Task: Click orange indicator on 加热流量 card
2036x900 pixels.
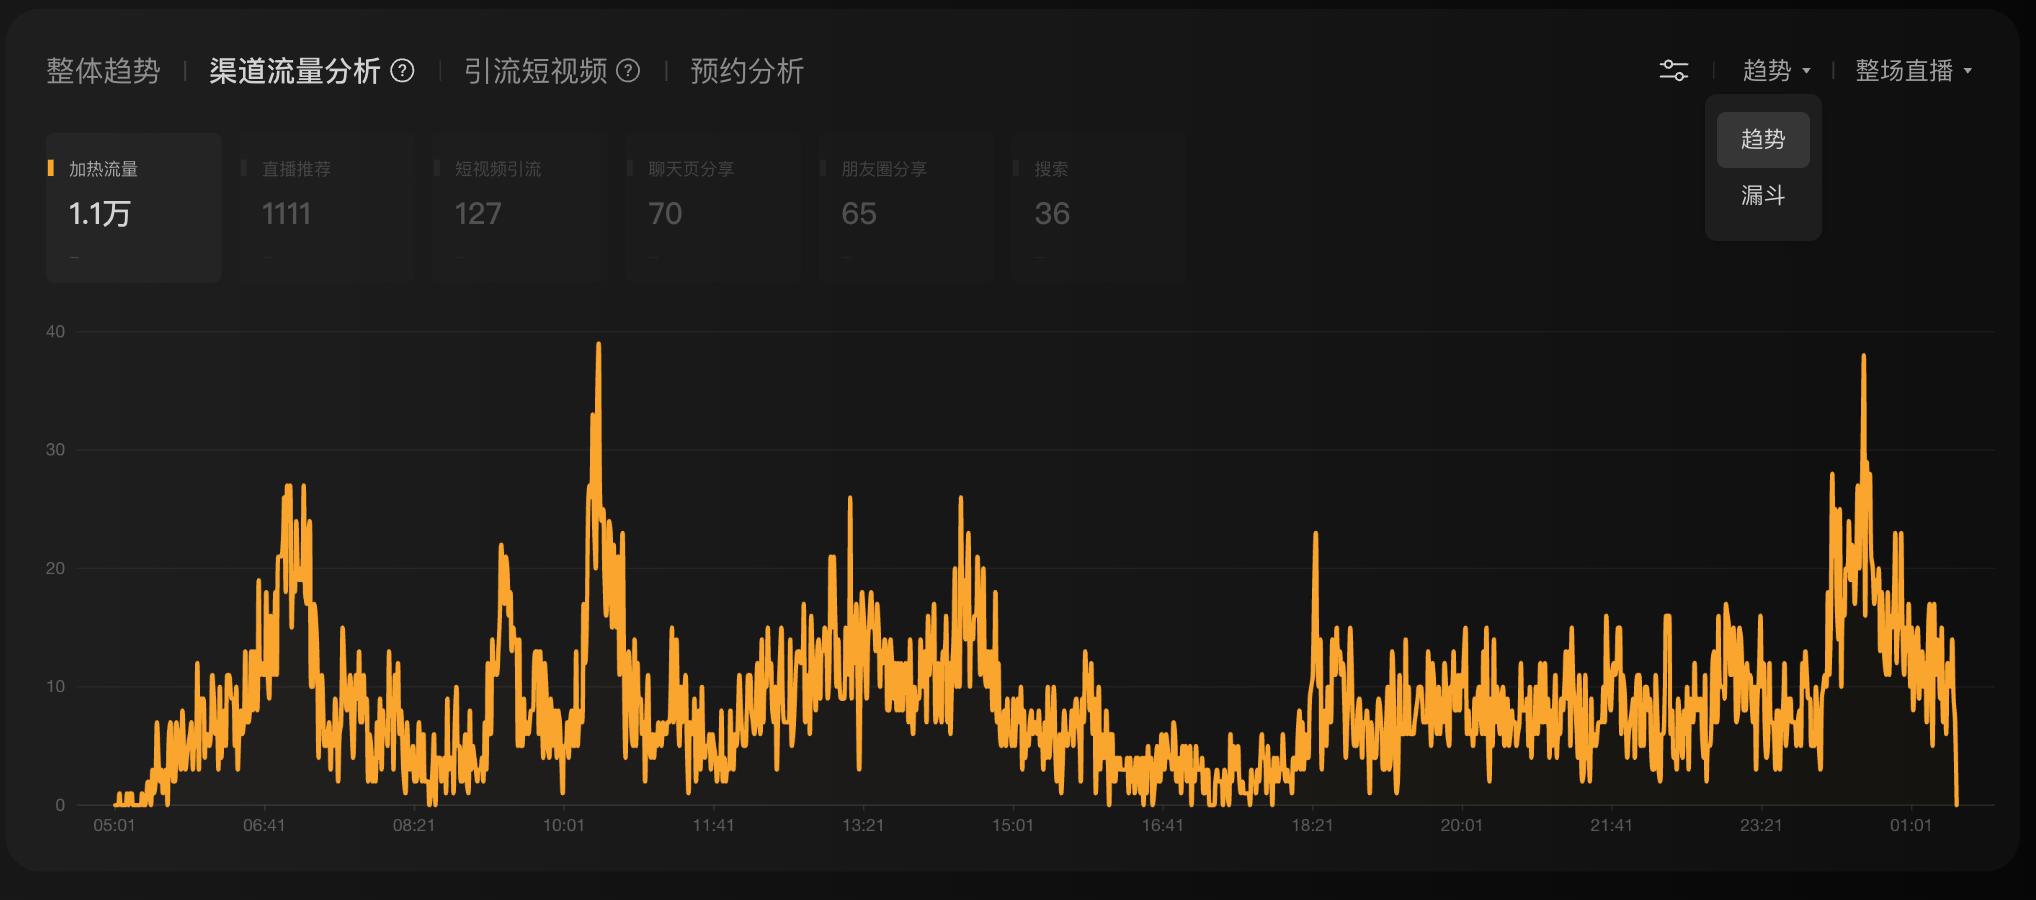Action: coord(51,168)
